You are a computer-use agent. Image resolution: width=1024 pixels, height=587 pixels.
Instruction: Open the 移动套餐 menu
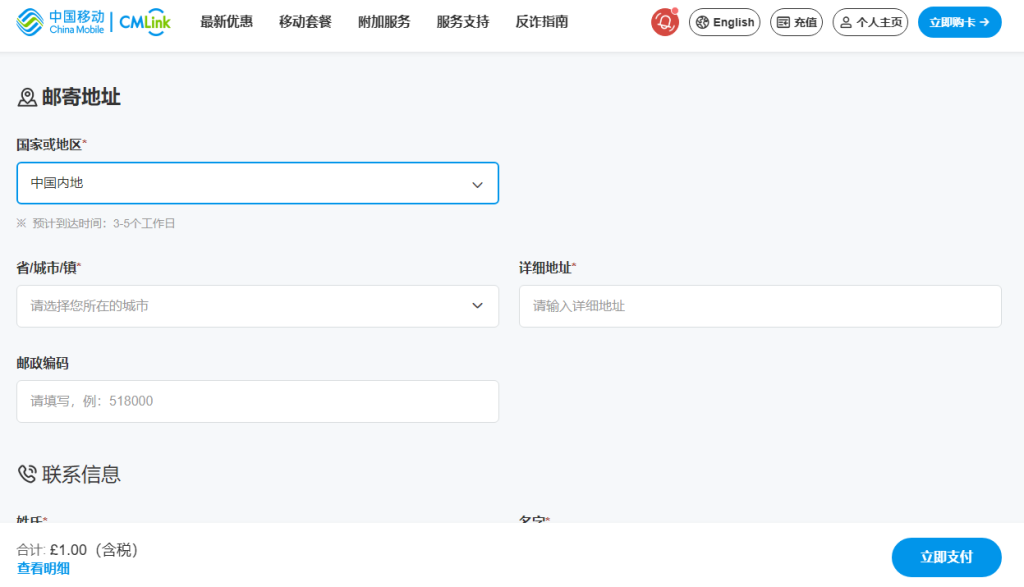click(x=306, y=22)
